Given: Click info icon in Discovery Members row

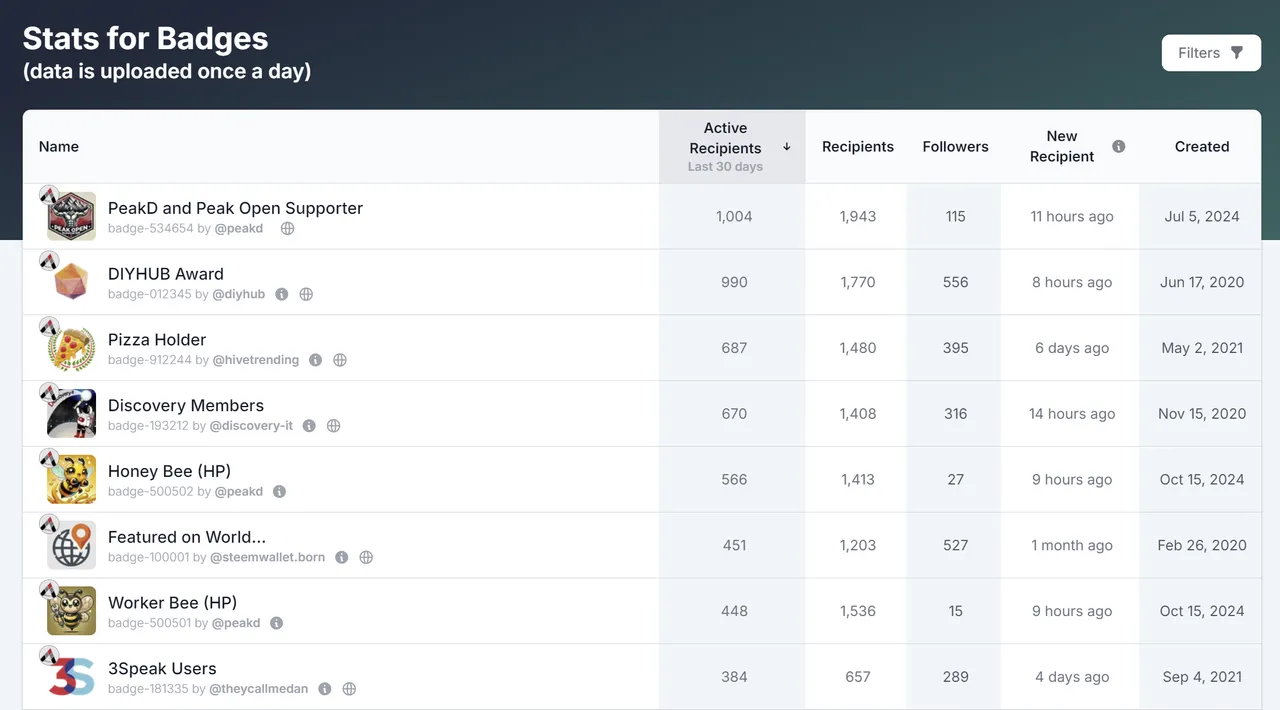Looking at the screenshot, I should click(x=310, y=426).
